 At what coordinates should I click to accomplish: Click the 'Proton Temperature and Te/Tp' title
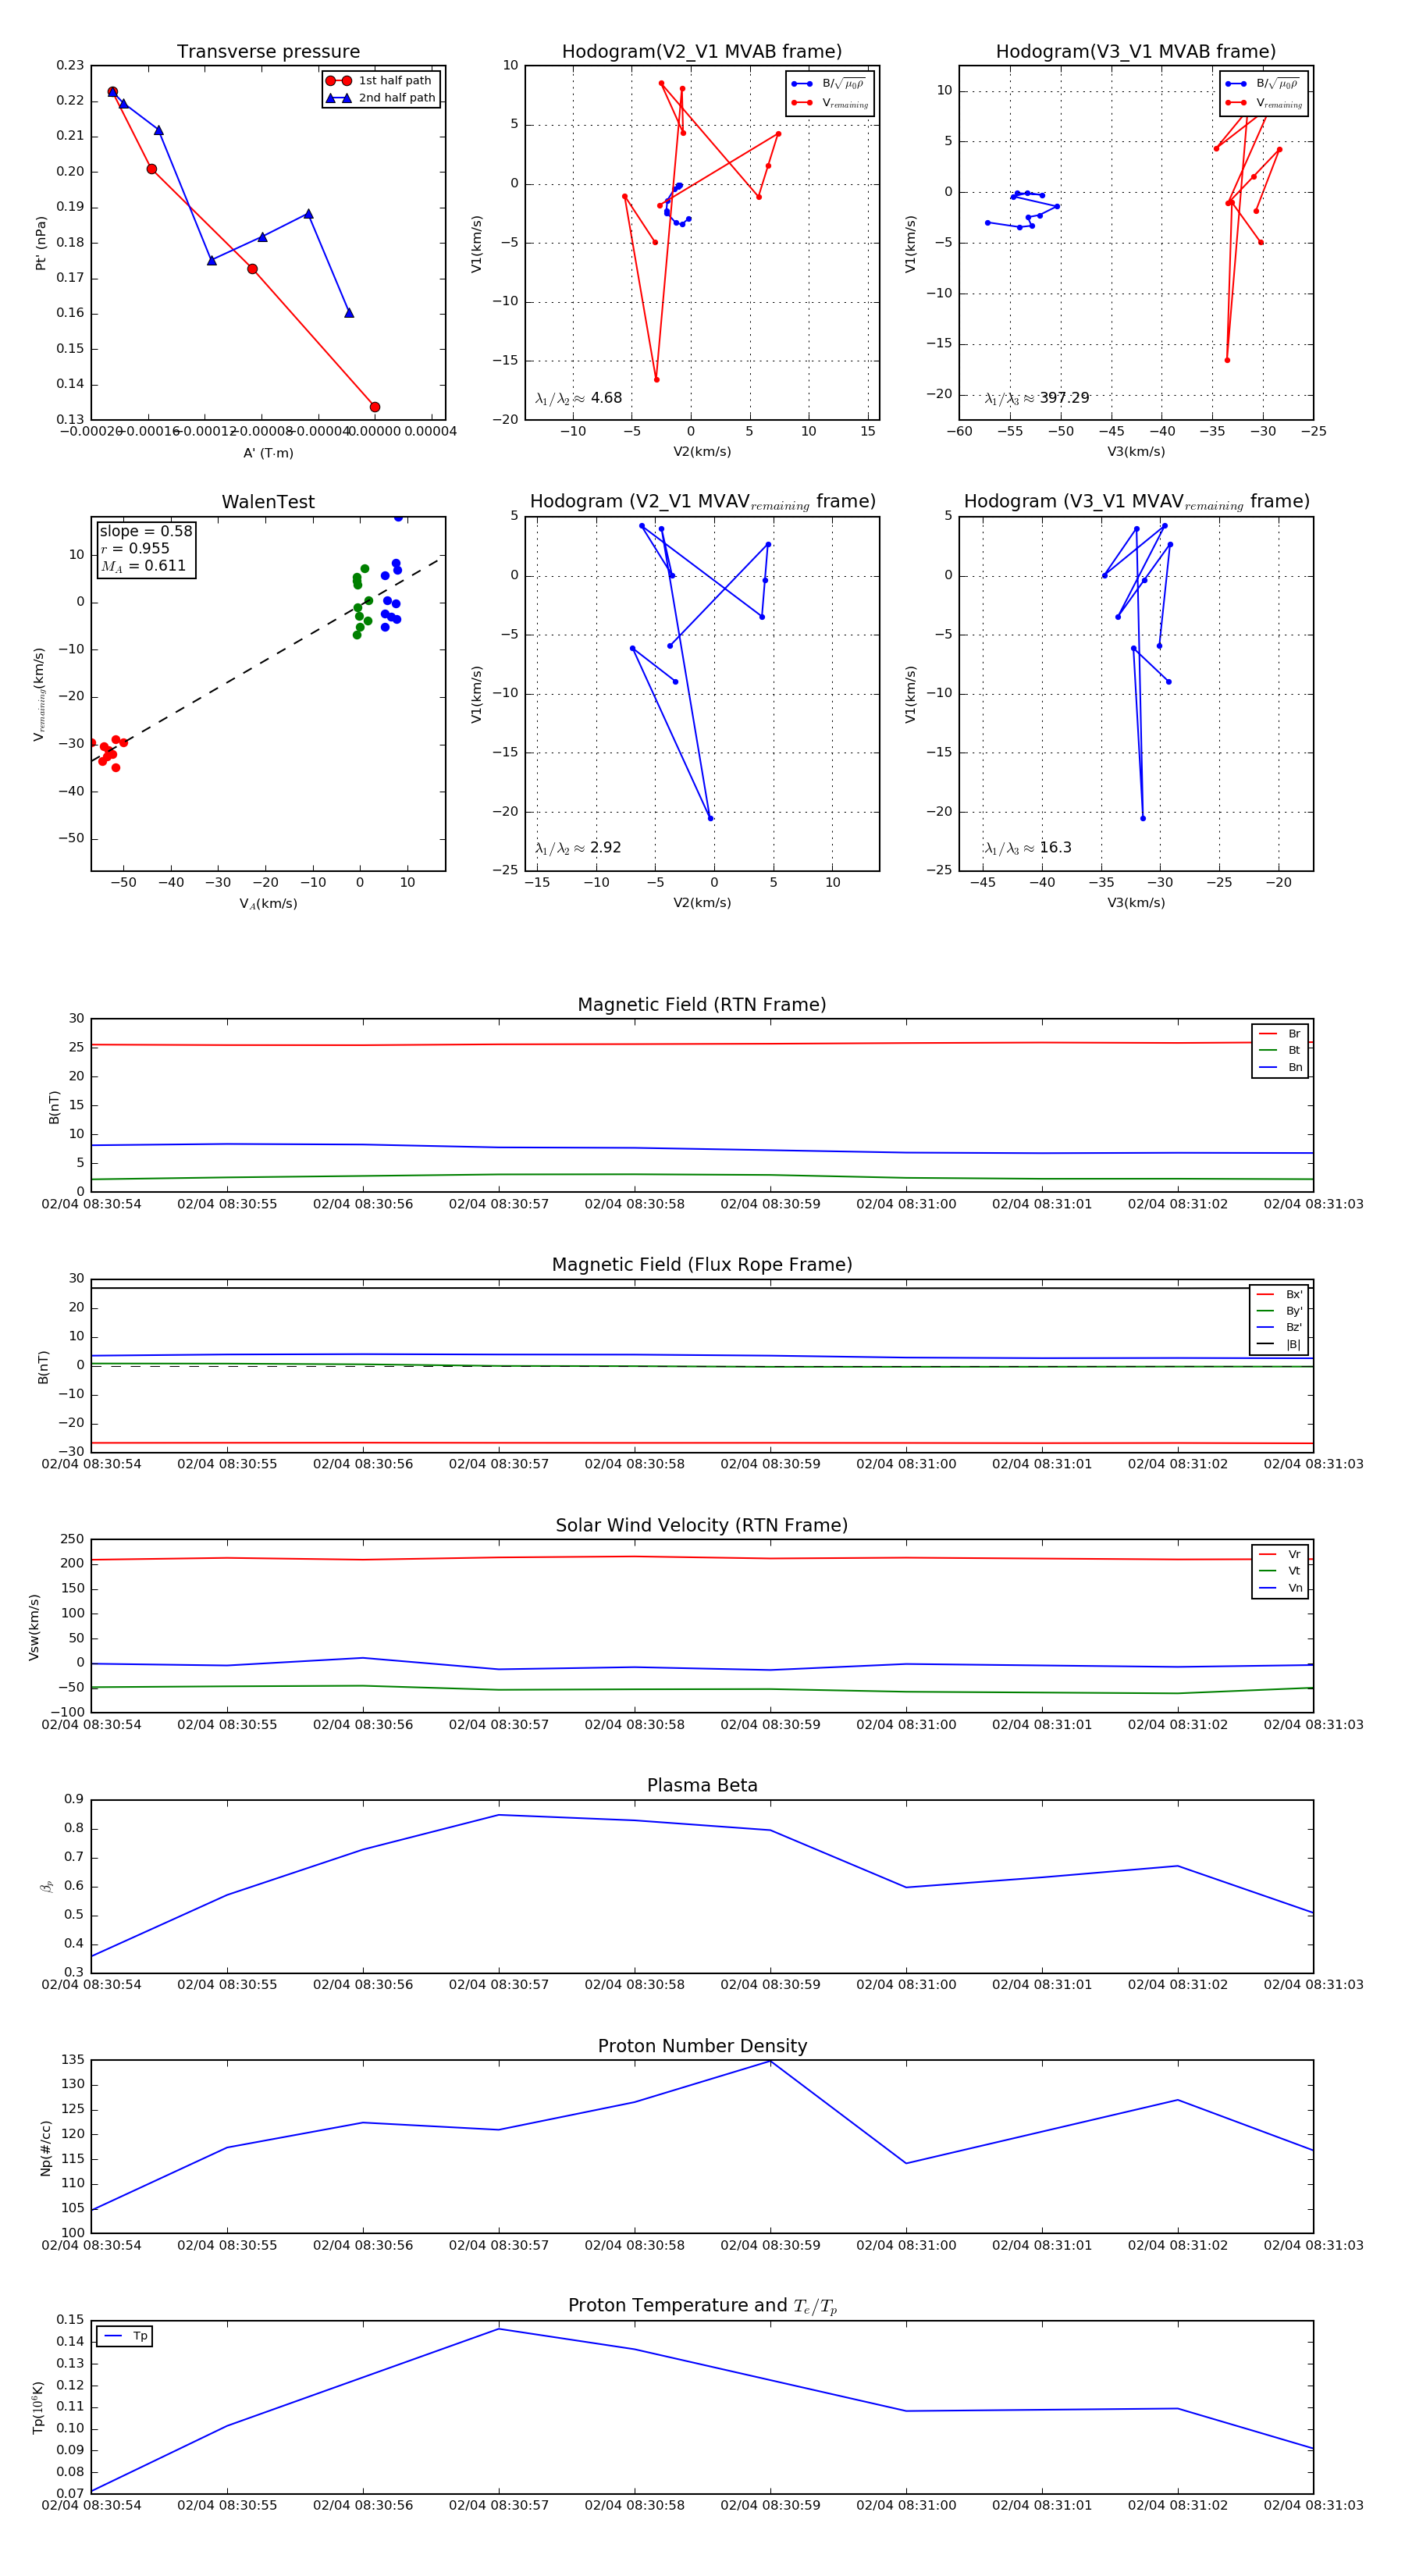pyautogui.click(x=702, y=2306)
